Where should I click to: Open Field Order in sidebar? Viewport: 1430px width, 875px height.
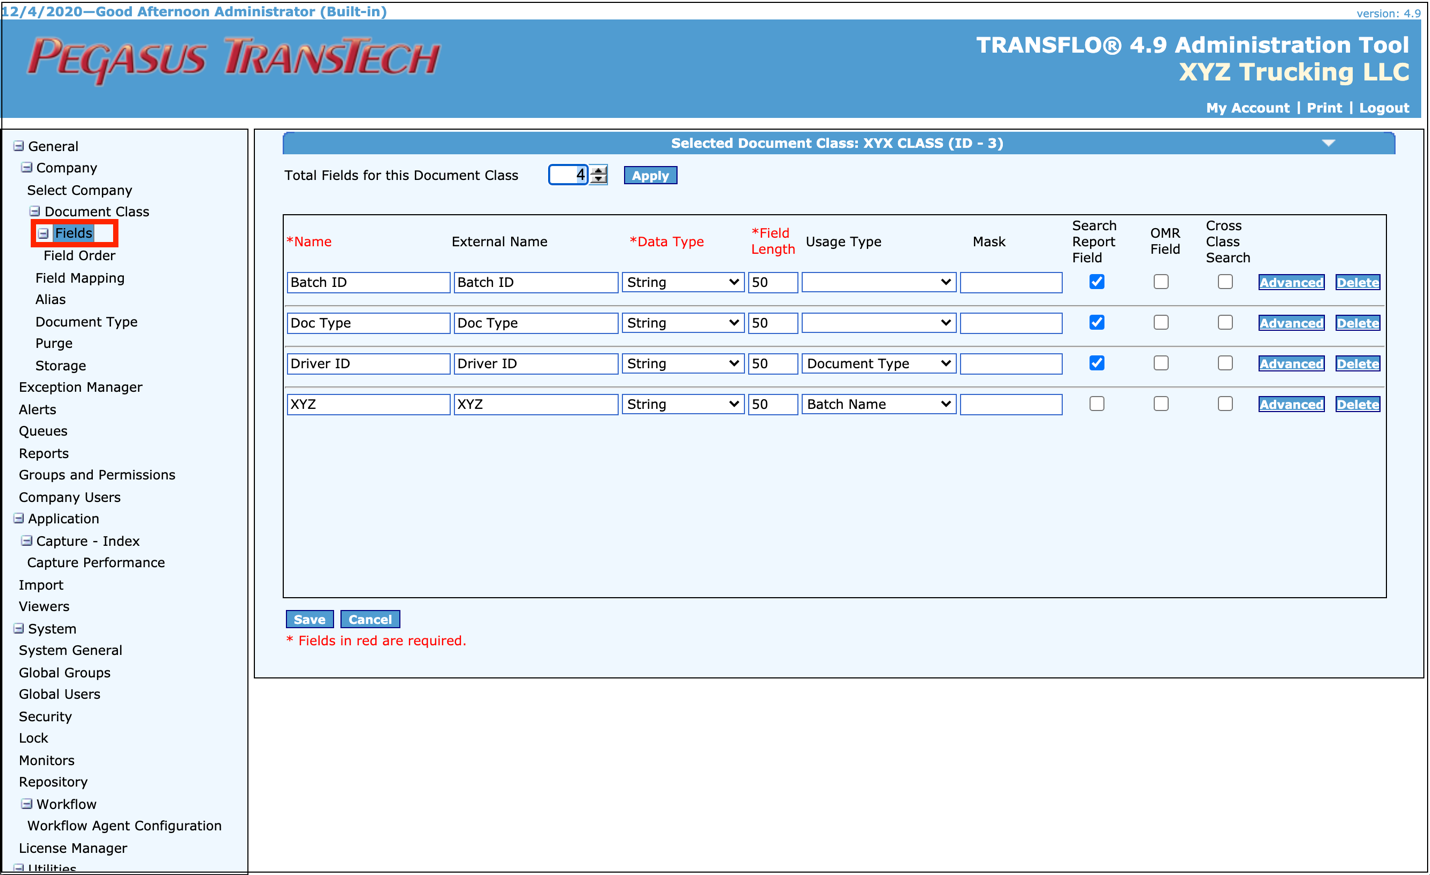pos(79,256)
